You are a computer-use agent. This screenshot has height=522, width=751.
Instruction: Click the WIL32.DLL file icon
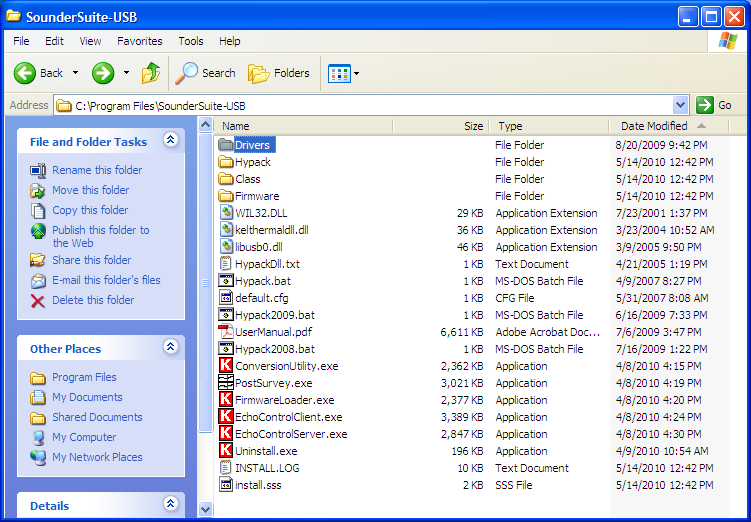tap(226, 213)
